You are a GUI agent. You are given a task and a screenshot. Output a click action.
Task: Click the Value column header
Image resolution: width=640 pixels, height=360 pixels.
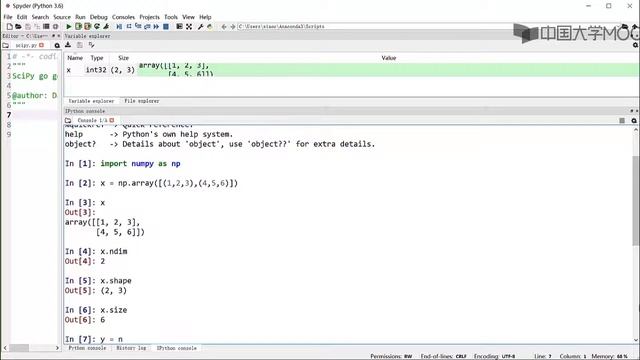tap(389, 58)
